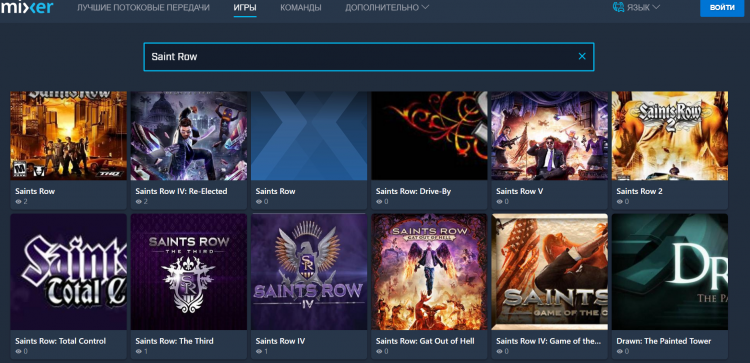Clear the search field with X icon

click(x=582, y=56)
